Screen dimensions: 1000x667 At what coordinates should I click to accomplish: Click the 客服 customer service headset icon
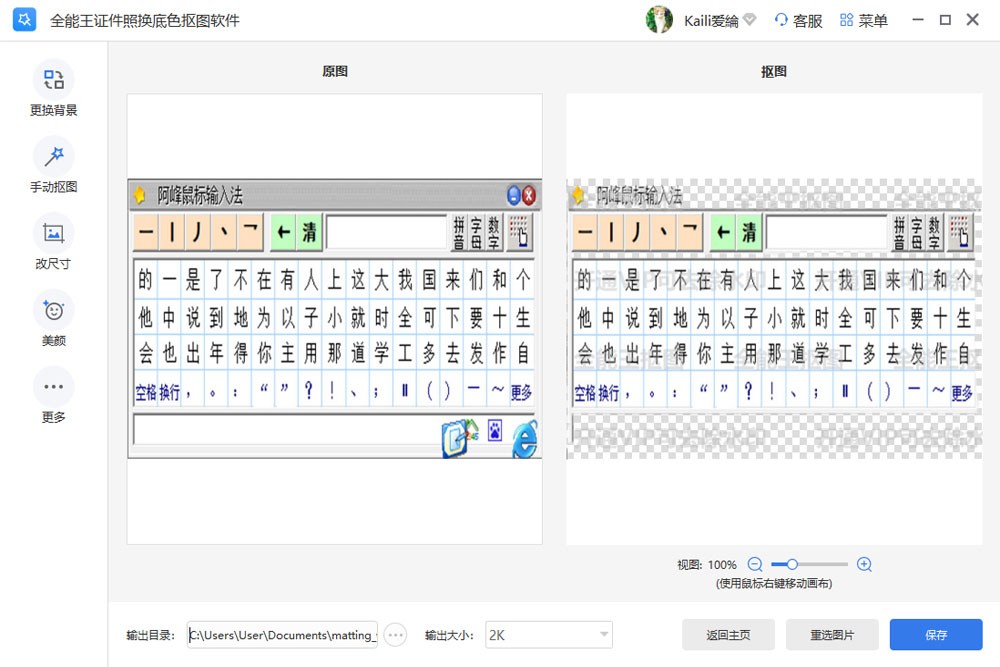point(782,20)
